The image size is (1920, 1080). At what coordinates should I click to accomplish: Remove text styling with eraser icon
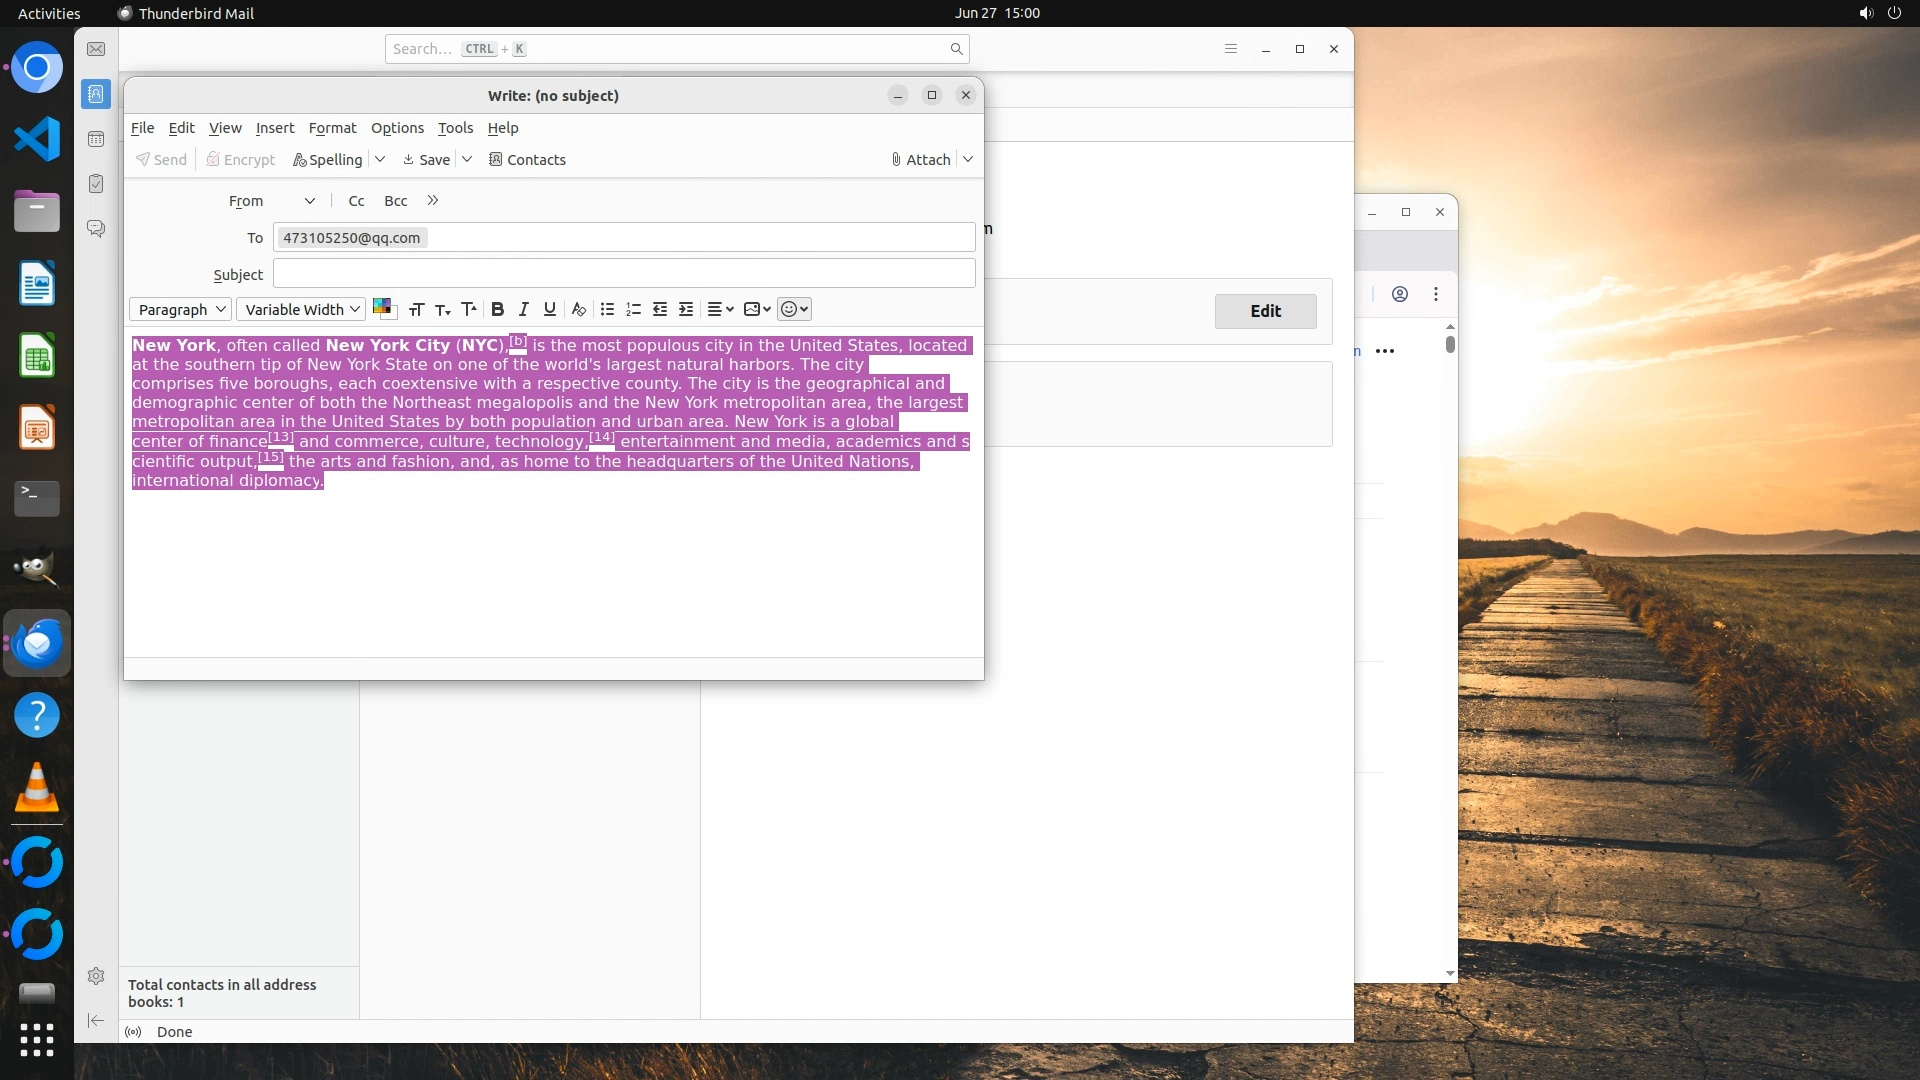[578, 309]
